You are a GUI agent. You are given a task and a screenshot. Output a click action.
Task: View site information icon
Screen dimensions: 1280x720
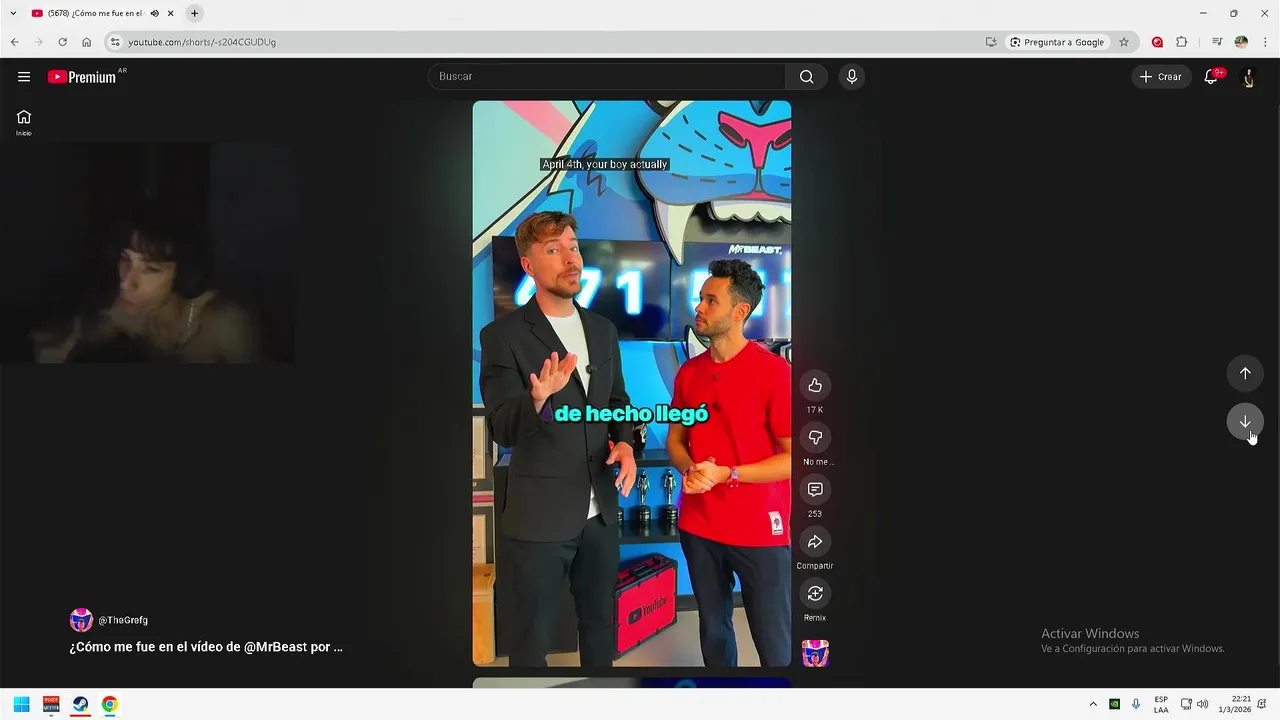[x=115, y=42]
